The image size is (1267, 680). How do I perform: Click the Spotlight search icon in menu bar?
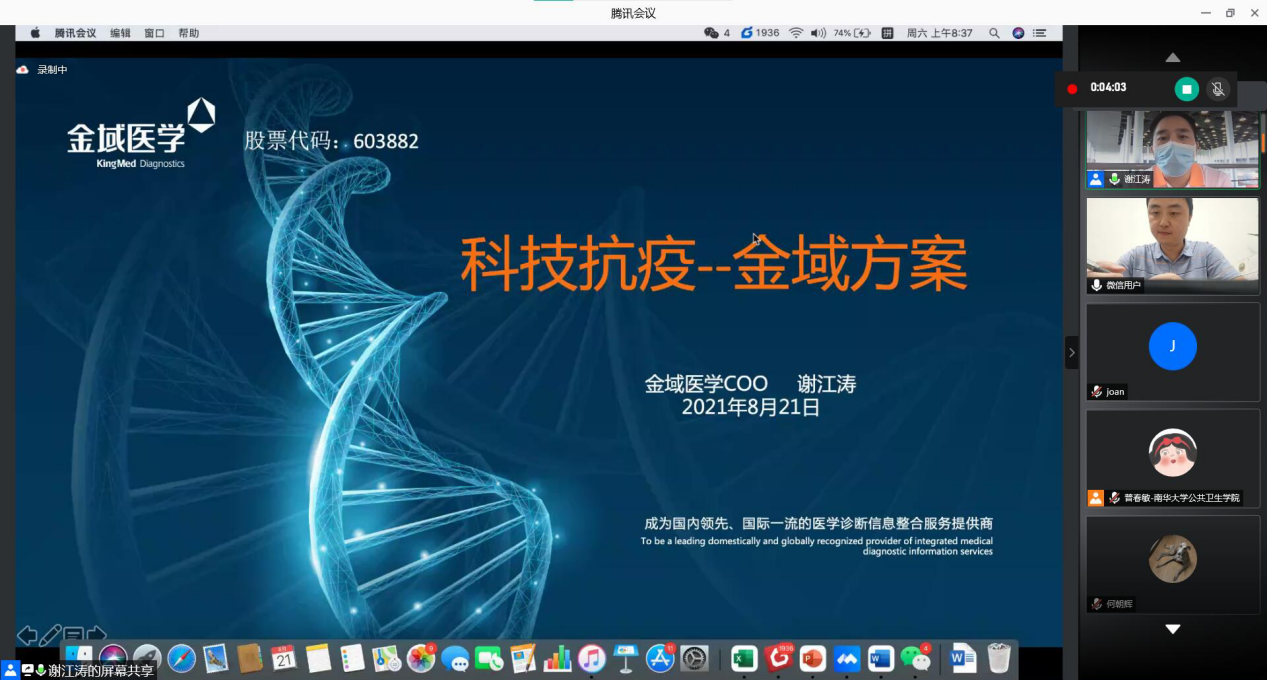994,33
